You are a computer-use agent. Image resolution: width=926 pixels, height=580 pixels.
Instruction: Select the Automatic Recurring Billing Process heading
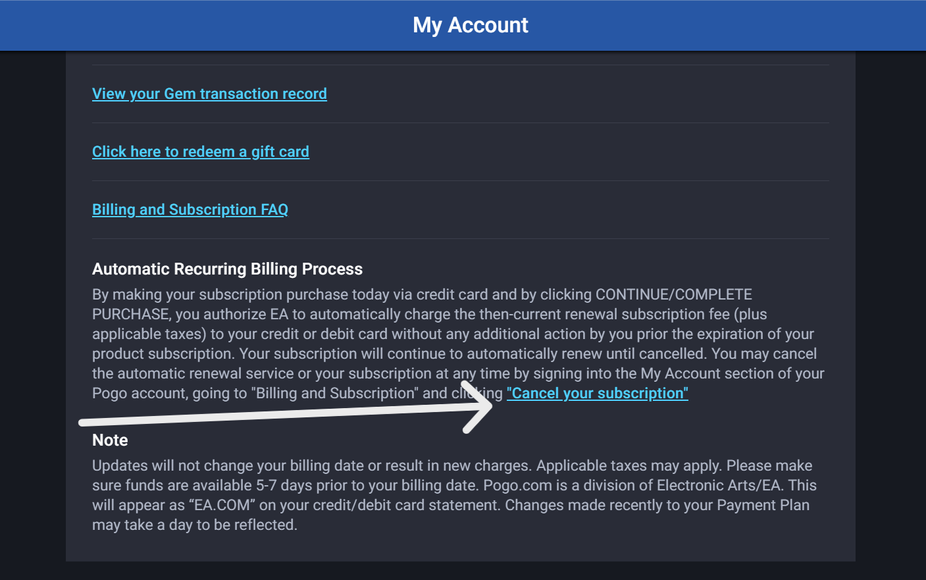click(x=227, y=269)
